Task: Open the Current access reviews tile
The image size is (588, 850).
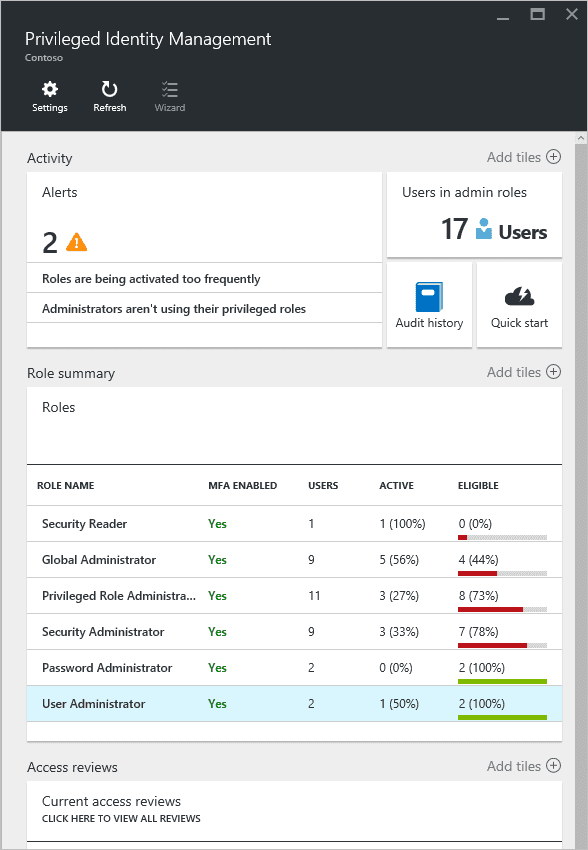Action: (294, 810)
